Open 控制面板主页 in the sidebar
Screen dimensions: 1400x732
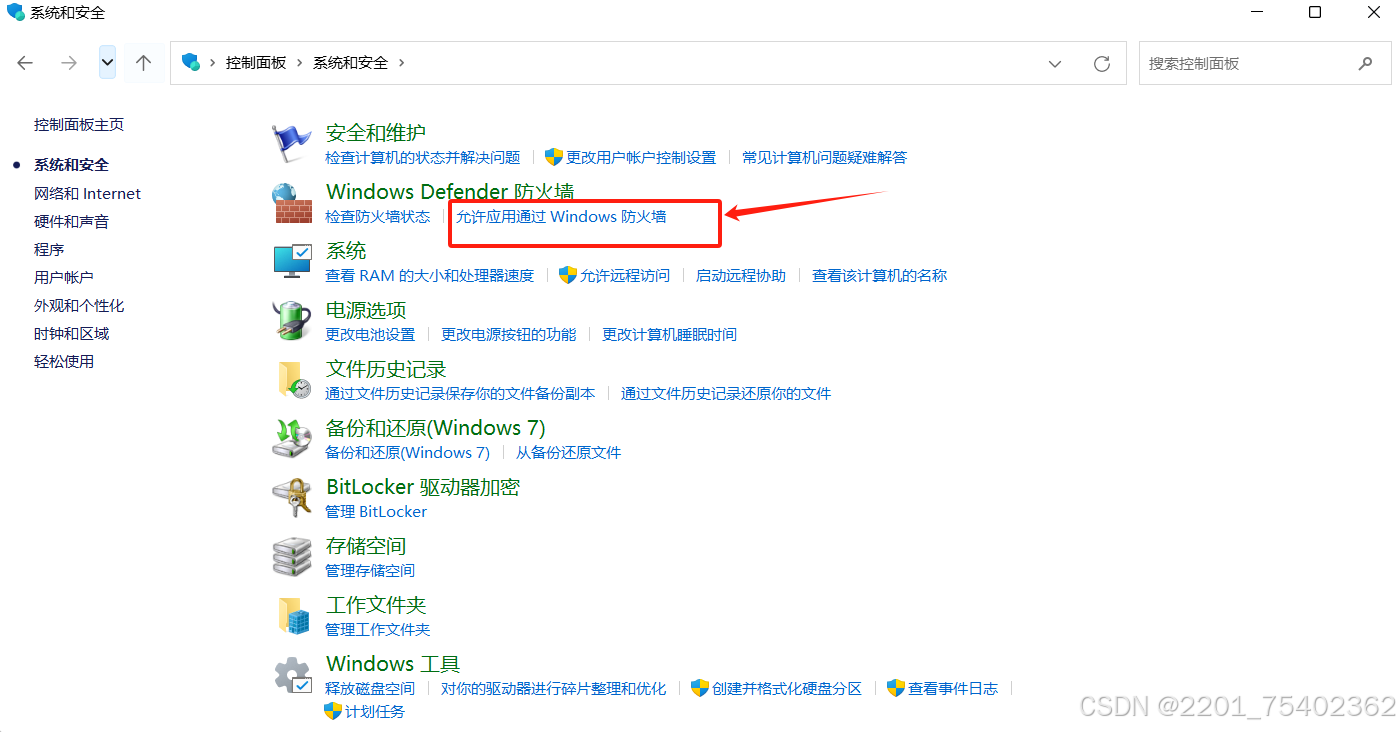tap(79, 125)
